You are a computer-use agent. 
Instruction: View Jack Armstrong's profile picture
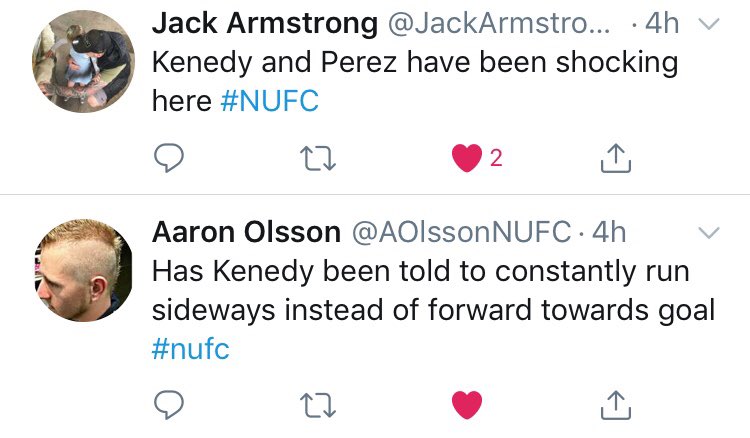click(83, 61)
